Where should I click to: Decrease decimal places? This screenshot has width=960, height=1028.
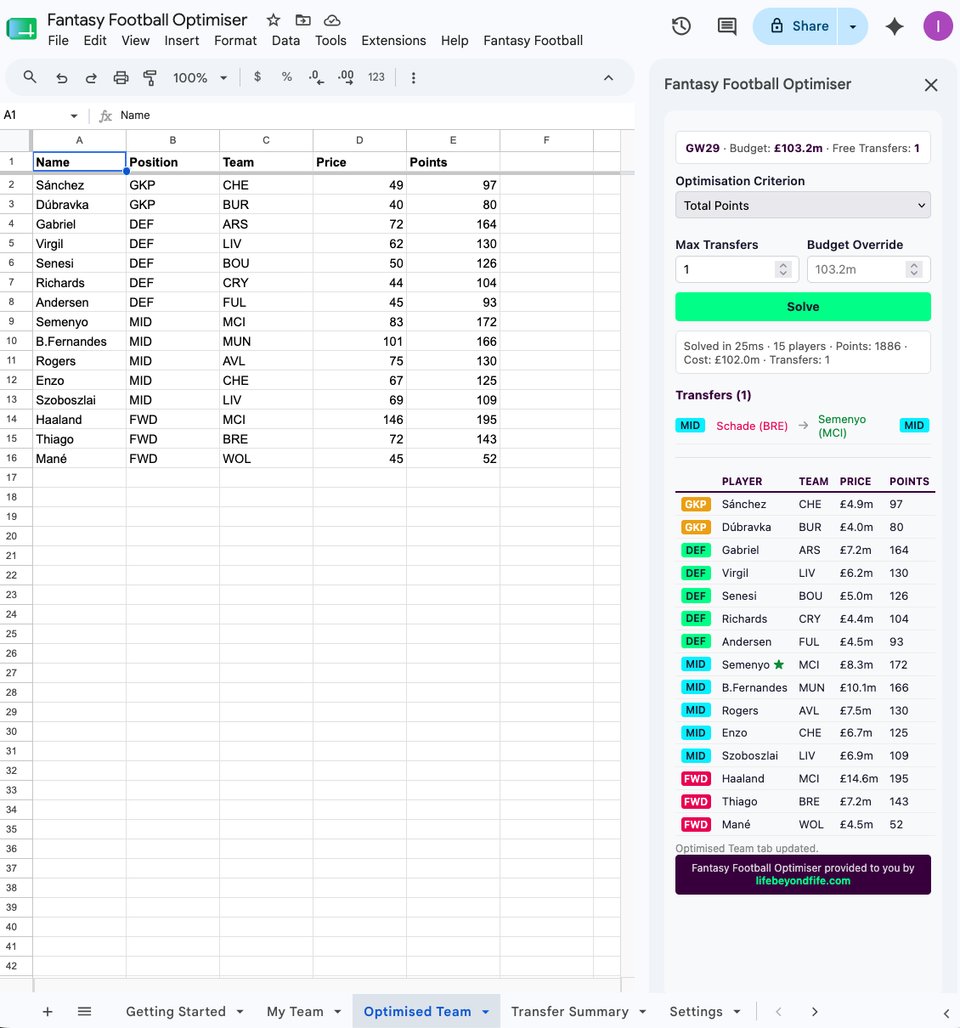click(316, 77)
